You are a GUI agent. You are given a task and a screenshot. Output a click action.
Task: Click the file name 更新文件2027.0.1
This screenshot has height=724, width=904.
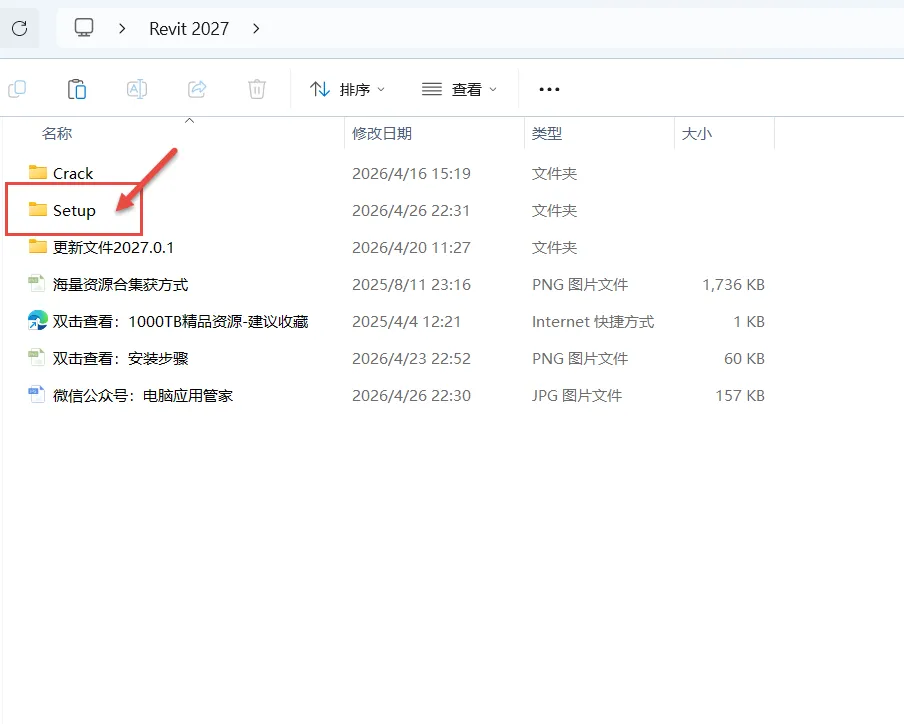[x=113, y=248]
